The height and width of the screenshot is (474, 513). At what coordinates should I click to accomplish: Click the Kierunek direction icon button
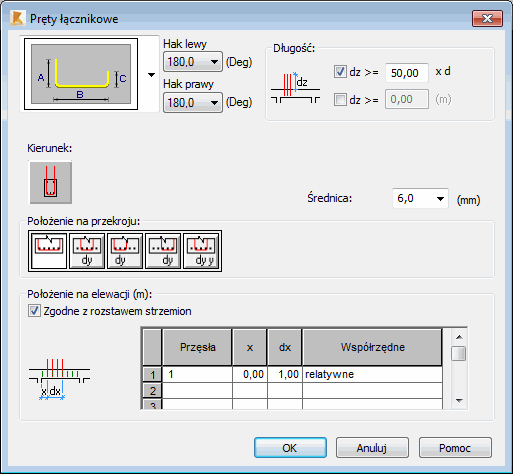point(51,182)
